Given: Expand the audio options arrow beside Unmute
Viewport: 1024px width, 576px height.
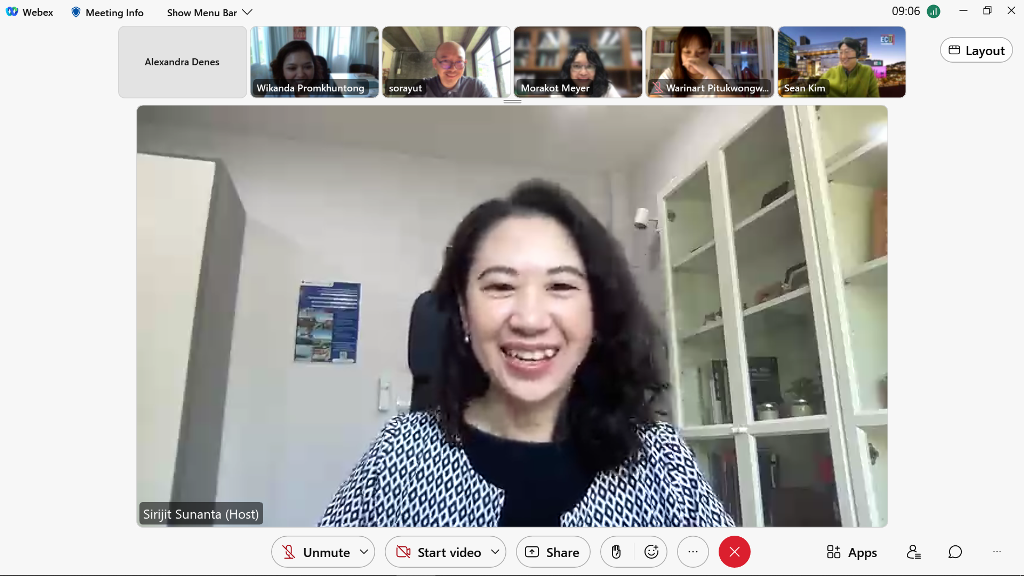Looking at the screenshot, I should coord(364,552).
